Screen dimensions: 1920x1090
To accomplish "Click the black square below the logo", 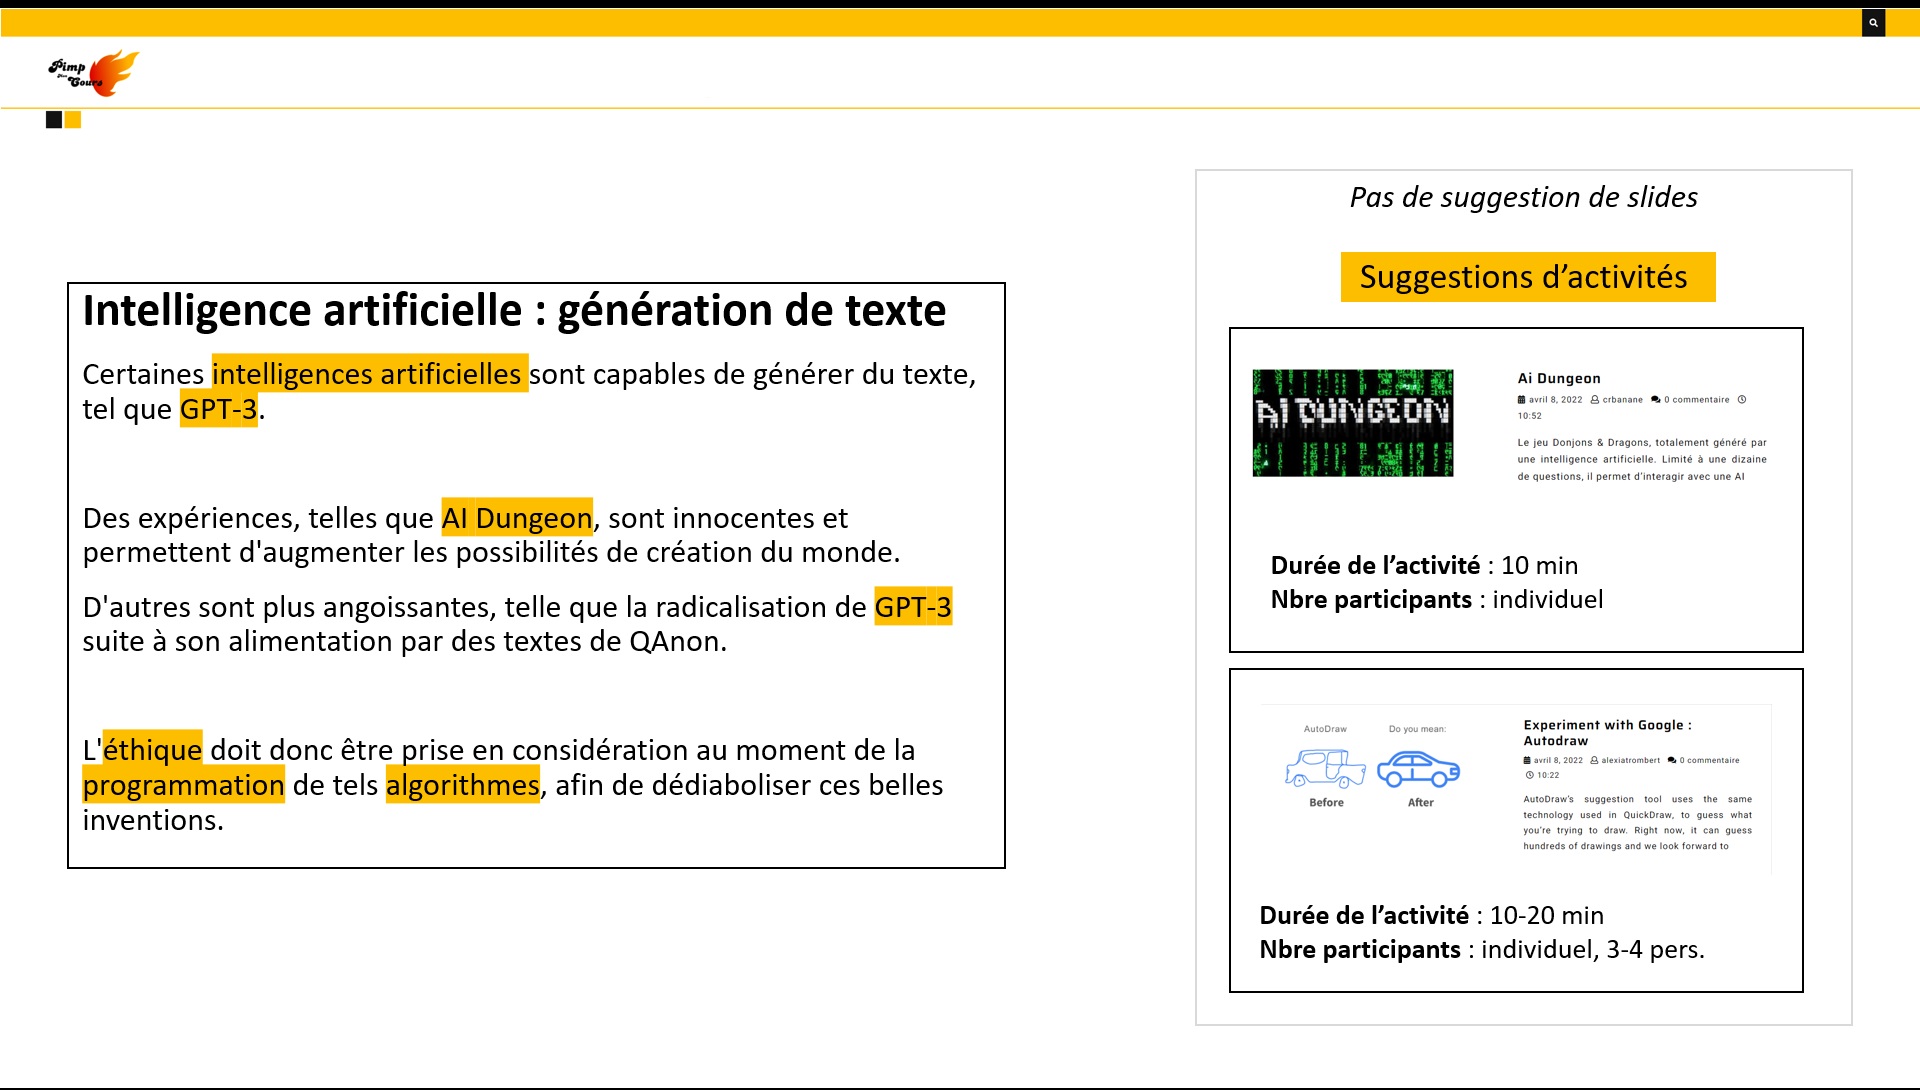I will [54, 120].
